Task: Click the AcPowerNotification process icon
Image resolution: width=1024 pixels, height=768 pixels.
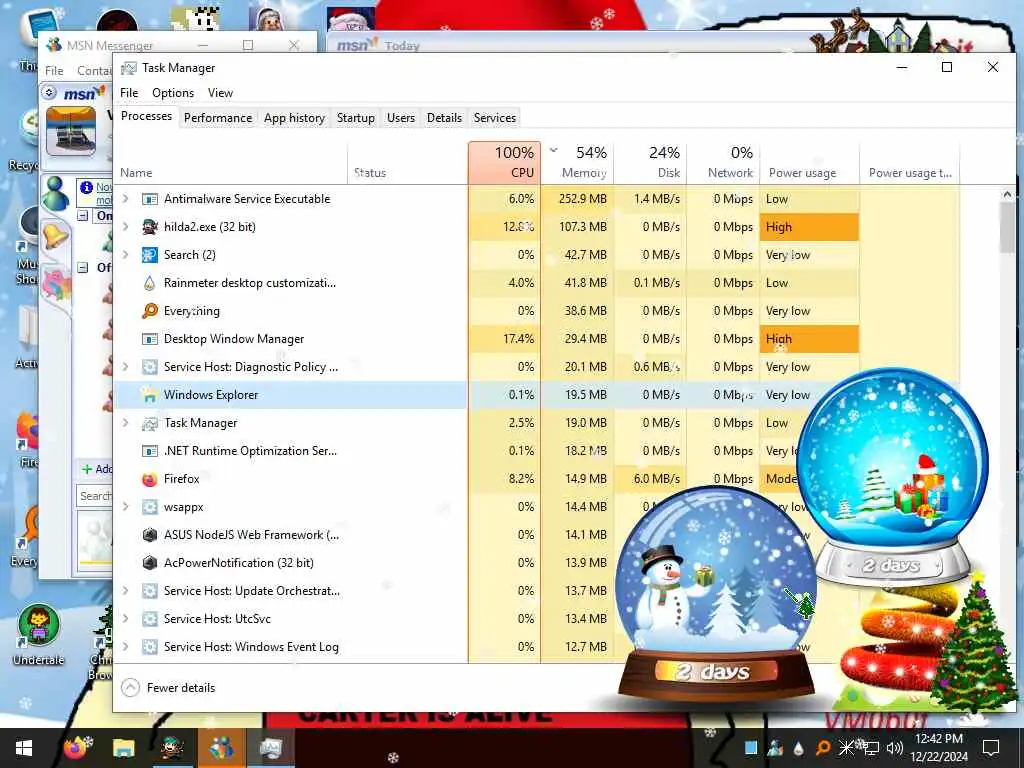Action: tap(150, 563)
